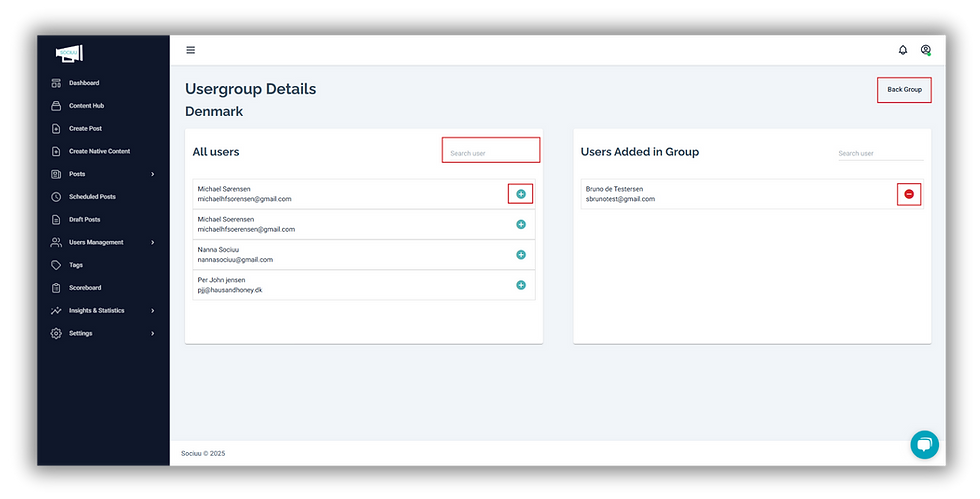The height and width of the screenshot is (499, 980).
Task: Add Per John jensen with the plus icon
Action: pyautogui.click(x=521, y=285)
